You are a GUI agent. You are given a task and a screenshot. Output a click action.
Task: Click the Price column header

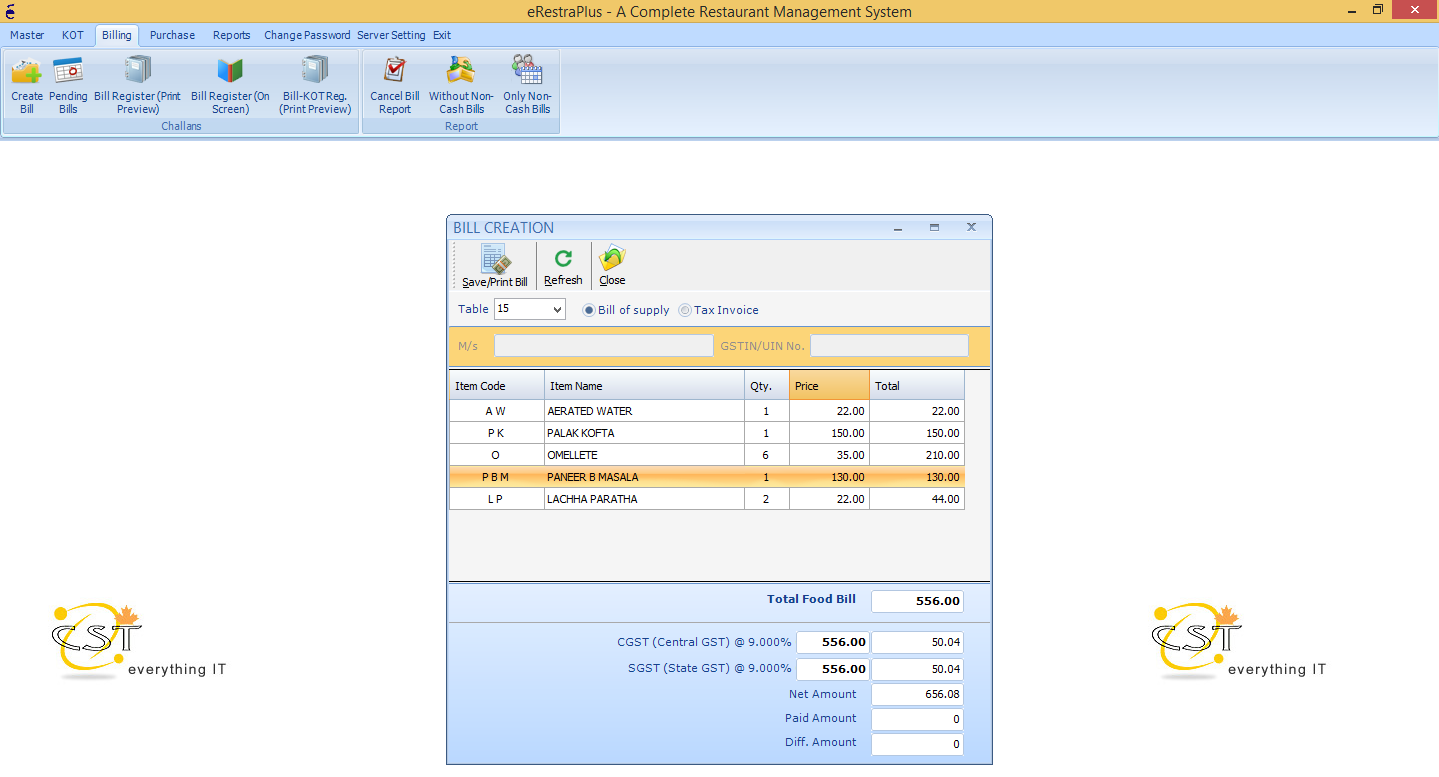pos(829,386)
